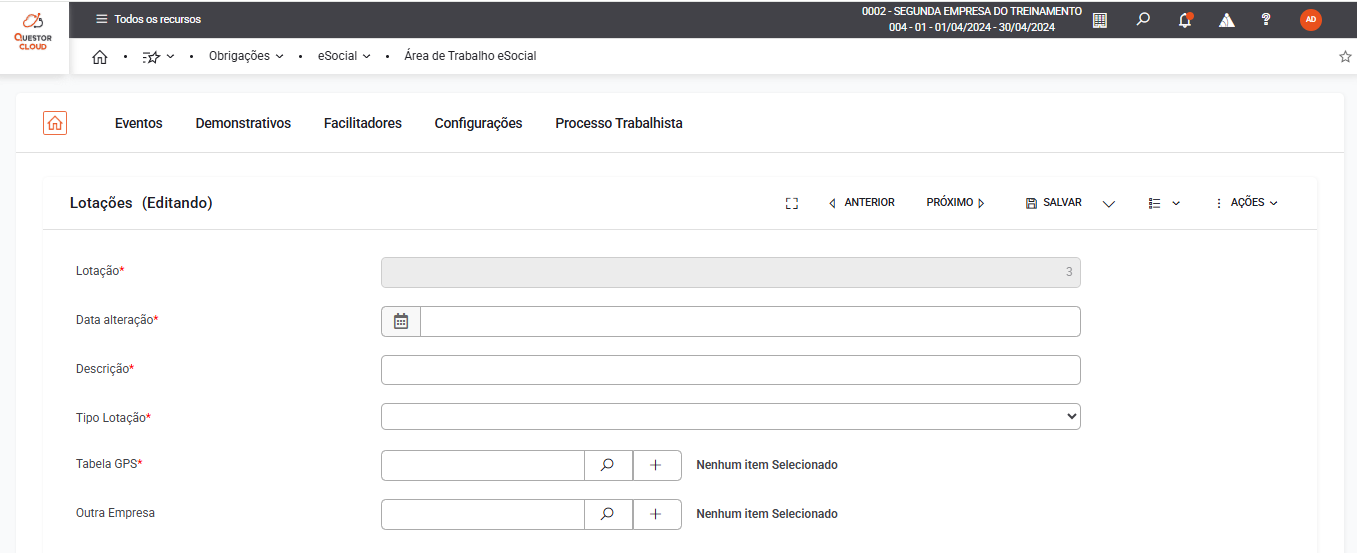Click the ANTERIOR button
Viewport: 1357px width, 553px height.
(862, 203)
